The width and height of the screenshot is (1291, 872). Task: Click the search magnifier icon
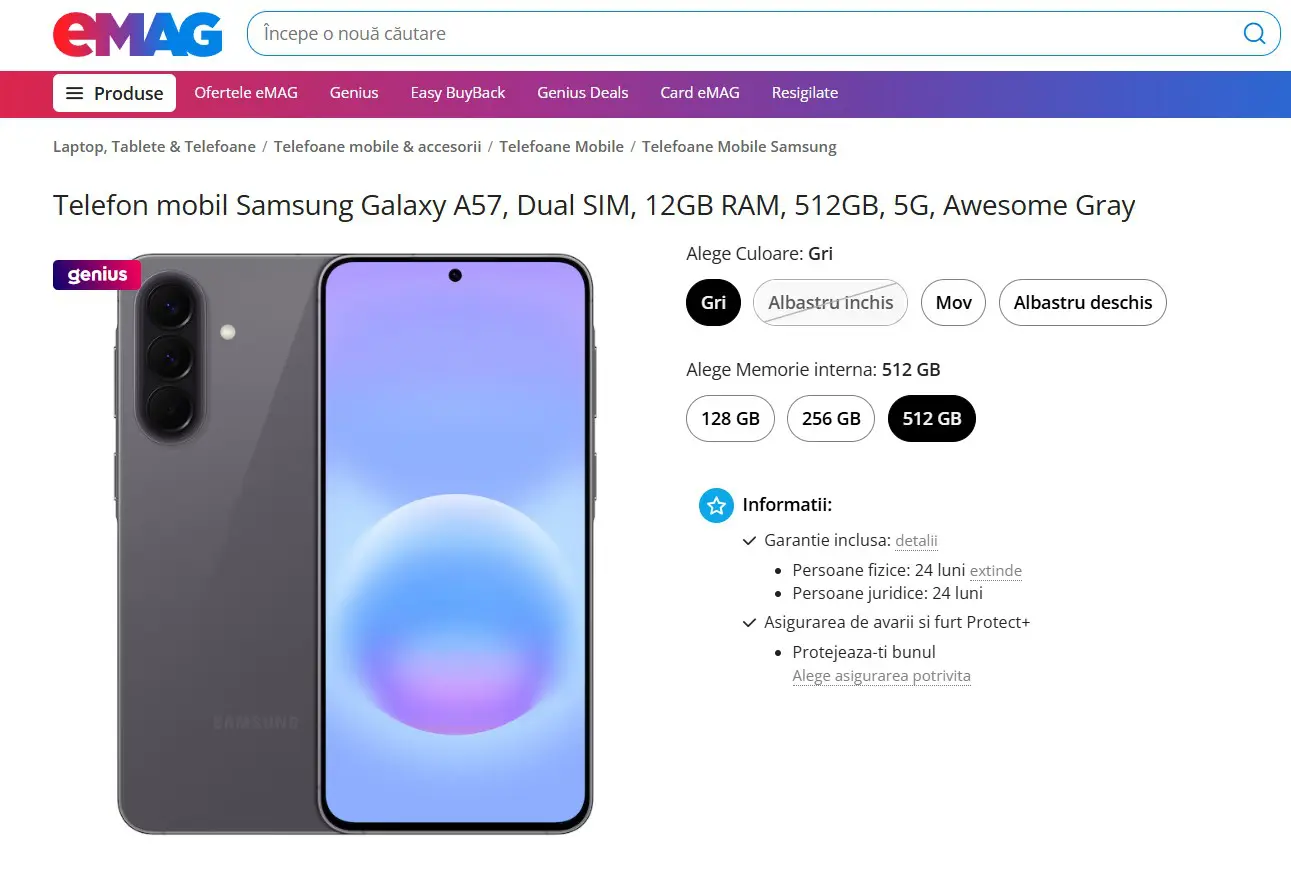tap(1254, 34)
